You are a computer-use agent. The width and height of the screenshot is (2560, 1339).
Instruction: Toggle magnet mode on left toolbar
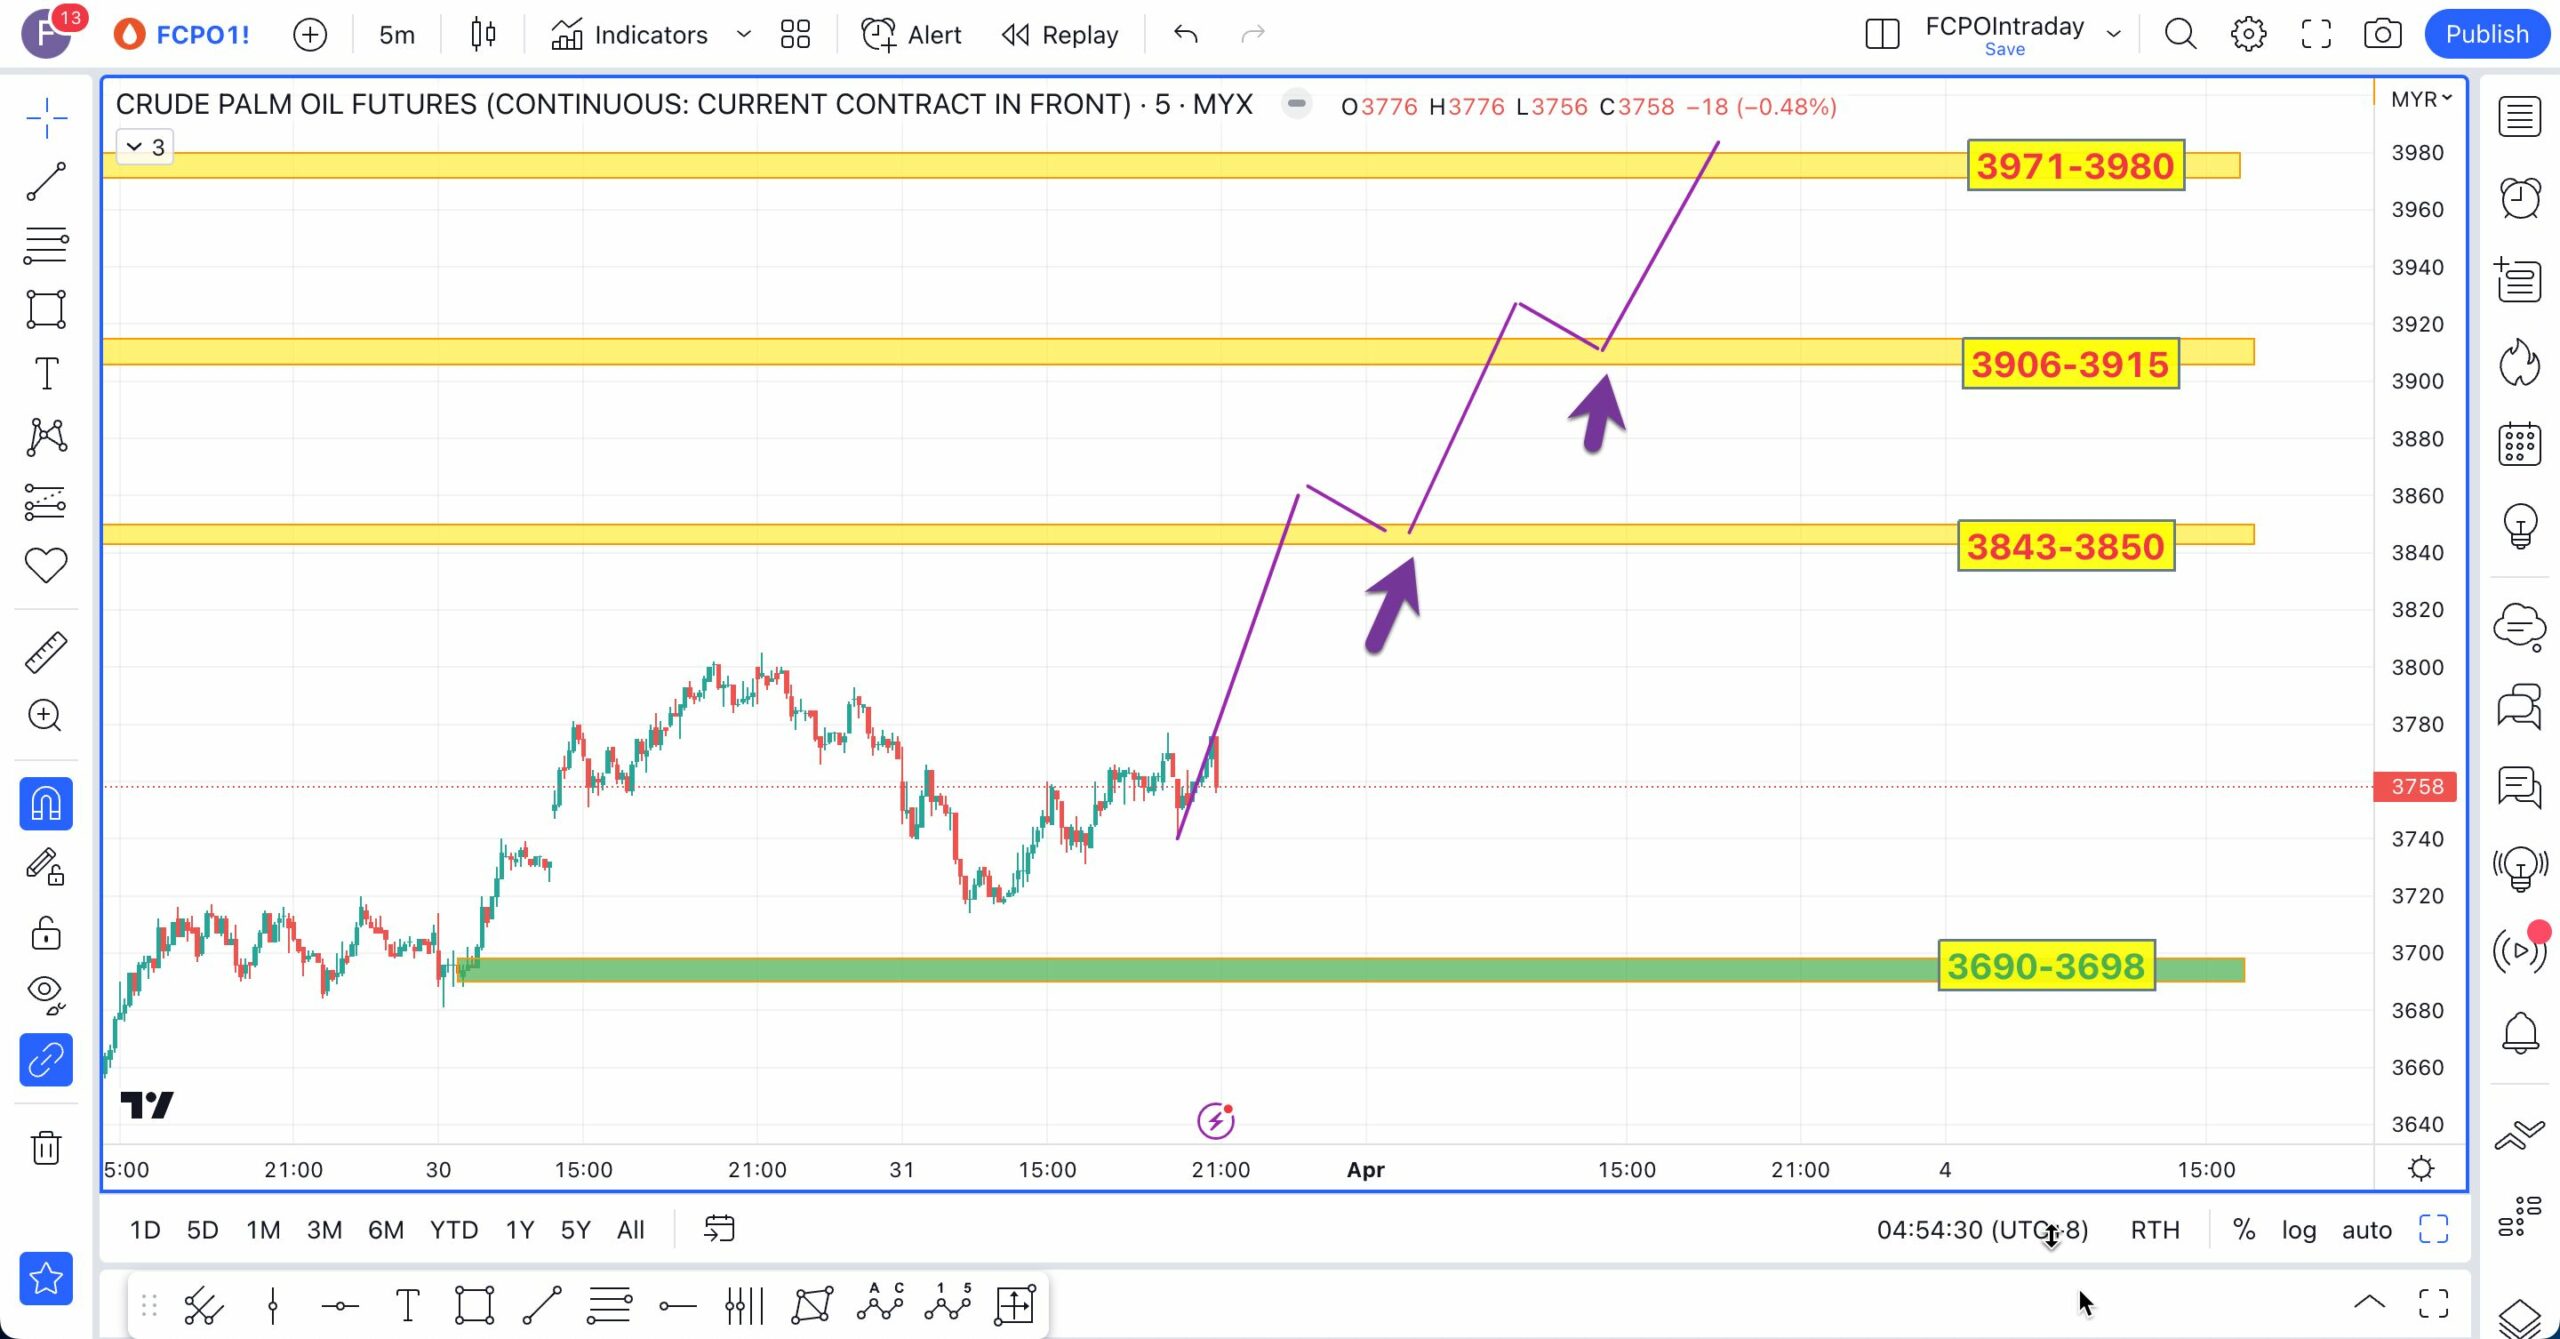coord(46,804)
